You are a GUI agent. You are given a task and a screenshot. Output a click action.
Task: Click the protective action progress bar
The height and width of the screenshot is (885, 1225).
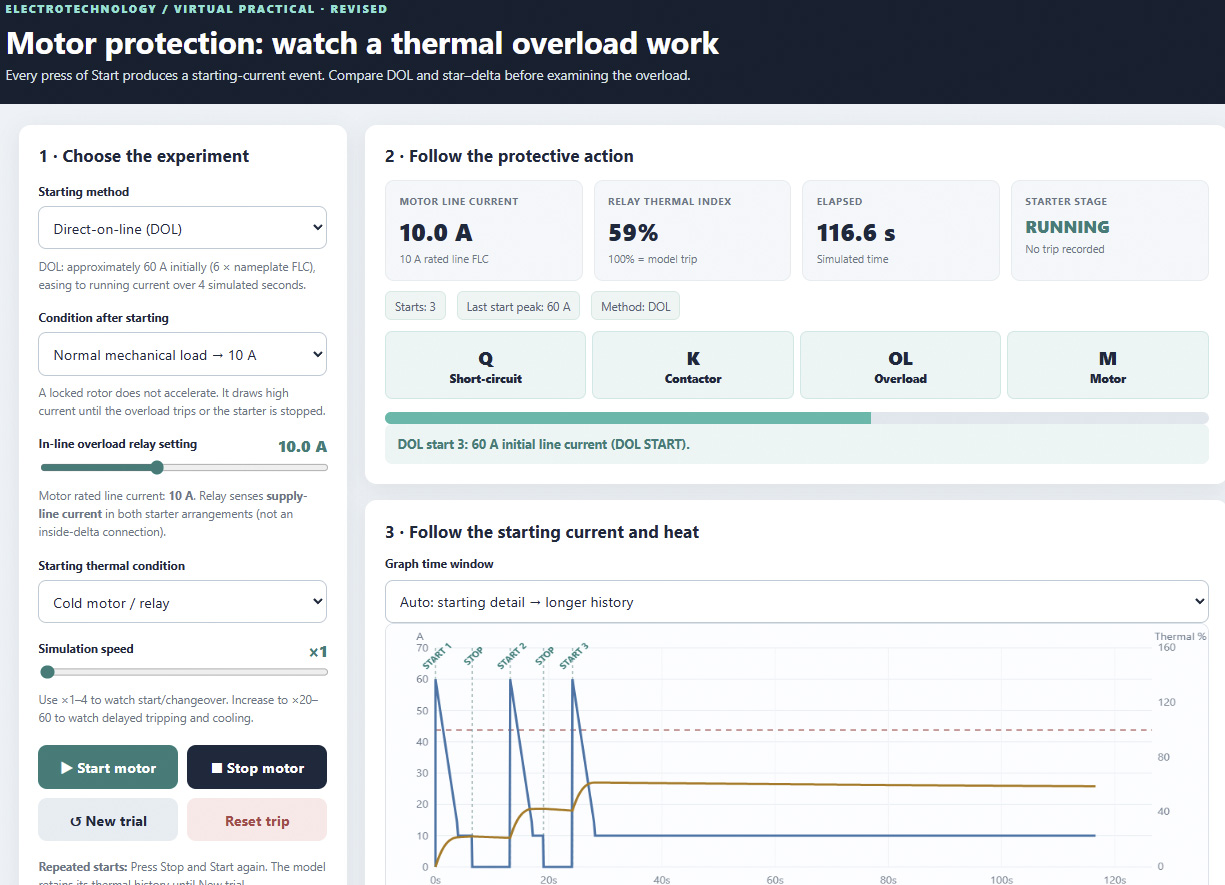tap(797, 418)
